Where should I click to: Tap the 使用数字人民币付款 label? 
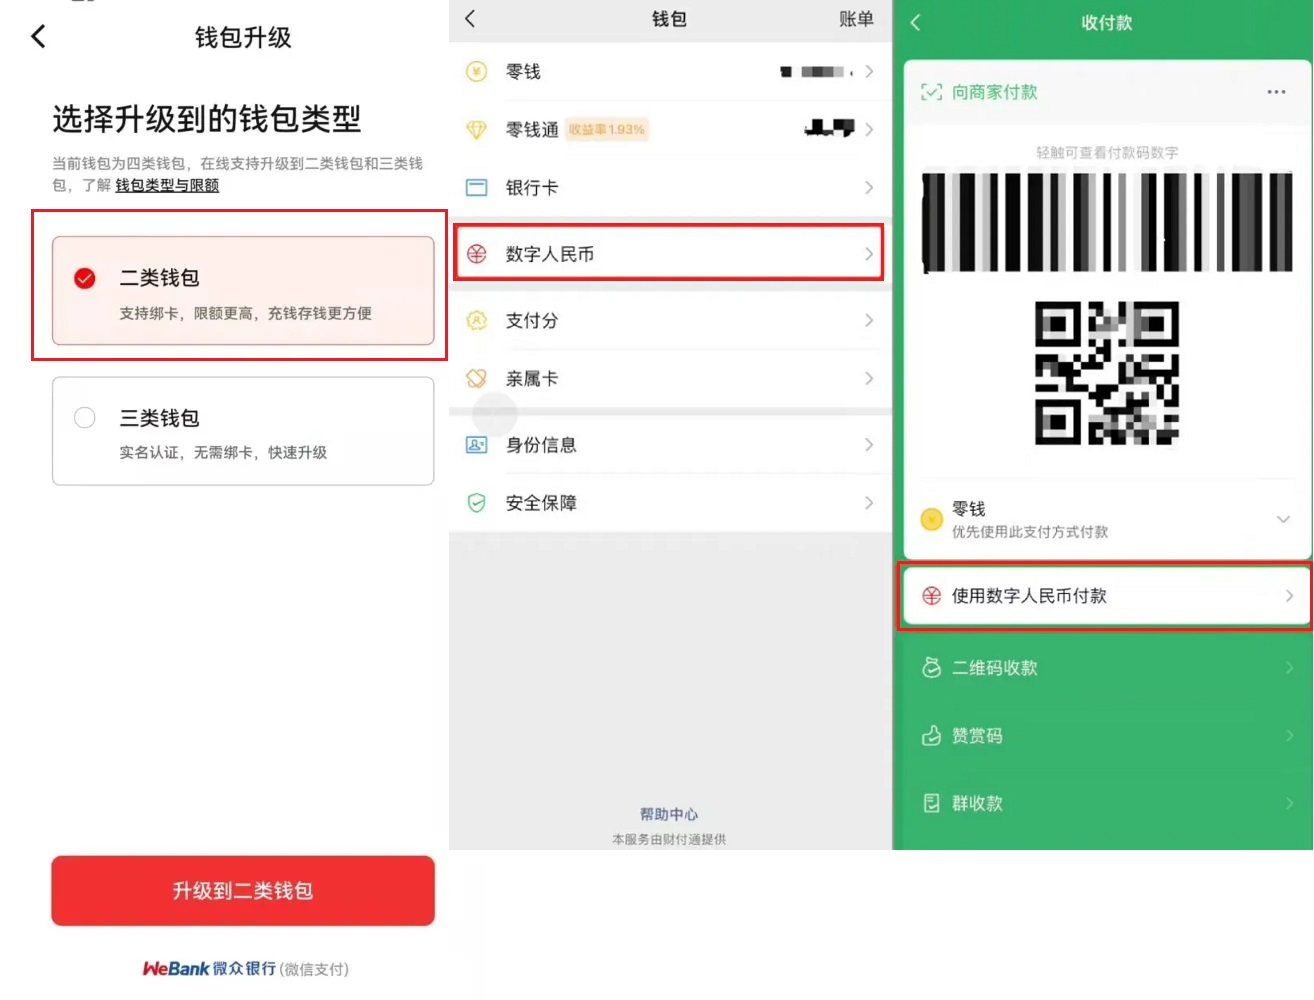coord(1029,596)
